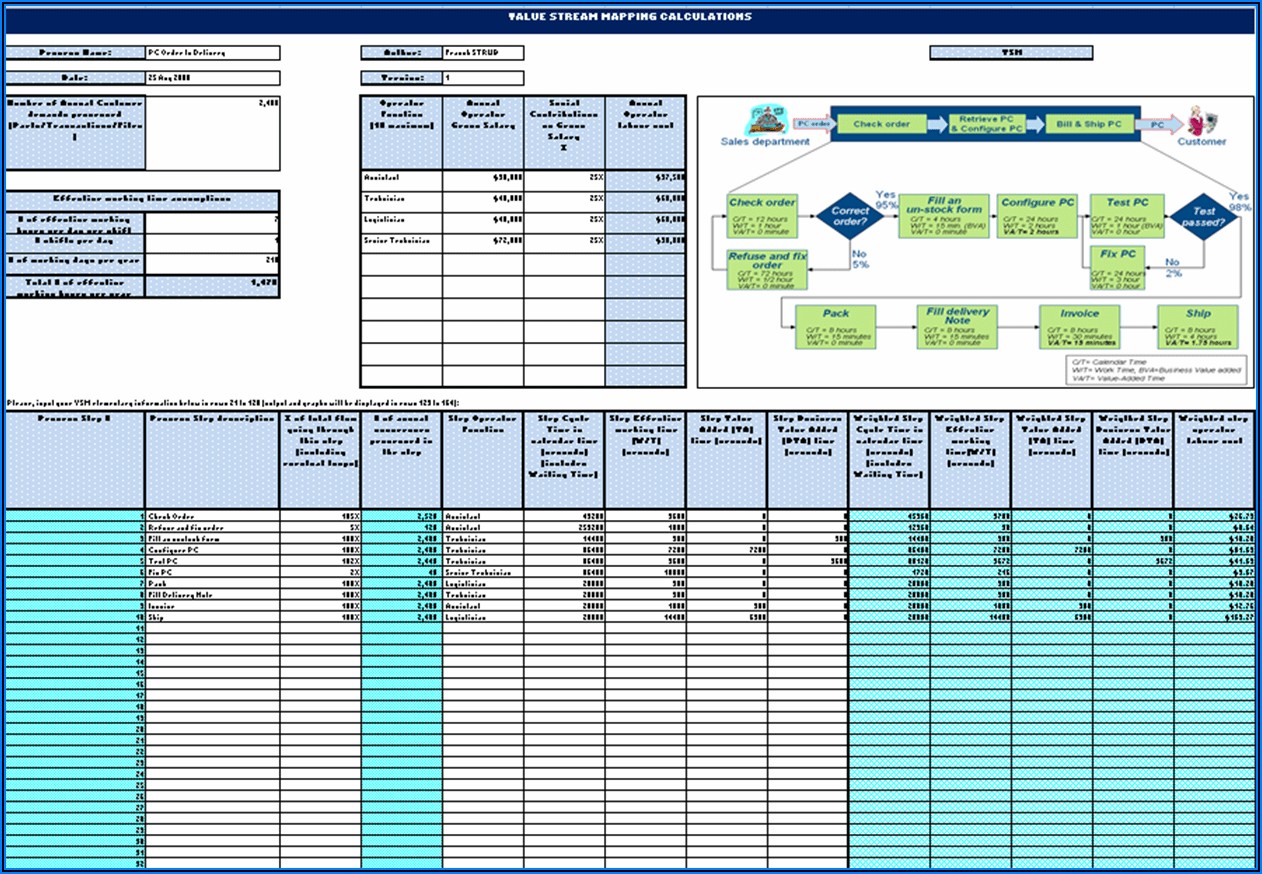Click the Date value cell
The width and height of the screenshot is (1262, 874).
(213, 78)
